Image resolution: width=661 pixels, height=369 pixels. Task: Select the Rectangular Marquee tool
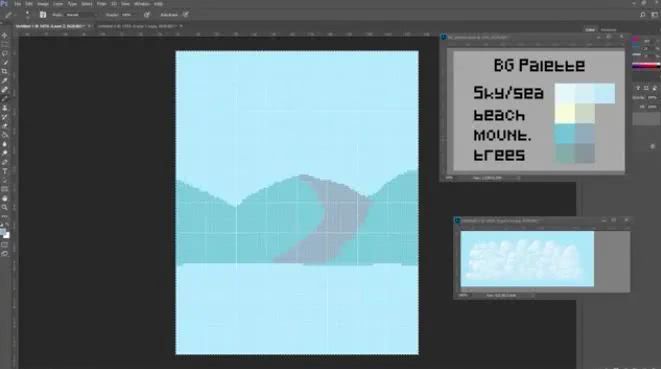5,45
